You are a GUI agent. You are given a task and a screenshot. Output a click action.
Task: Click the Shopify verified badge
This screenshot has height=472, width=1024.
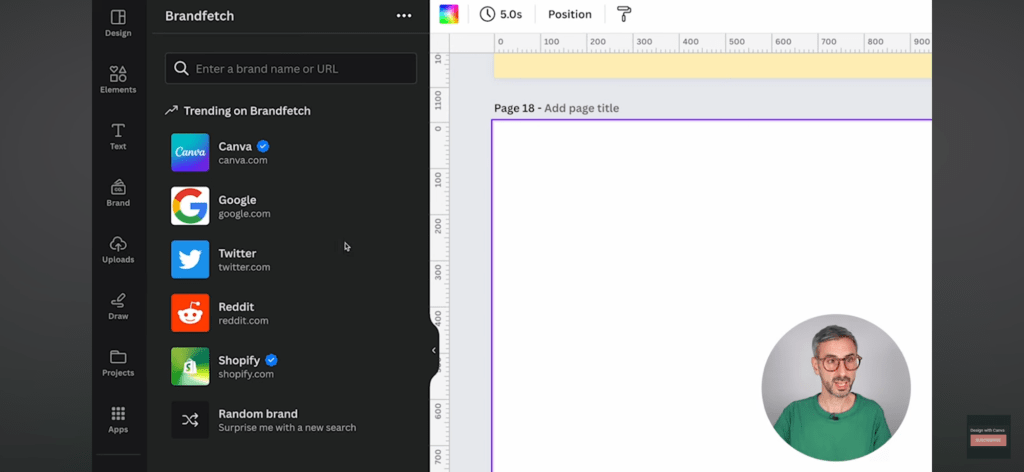point(272,360)
